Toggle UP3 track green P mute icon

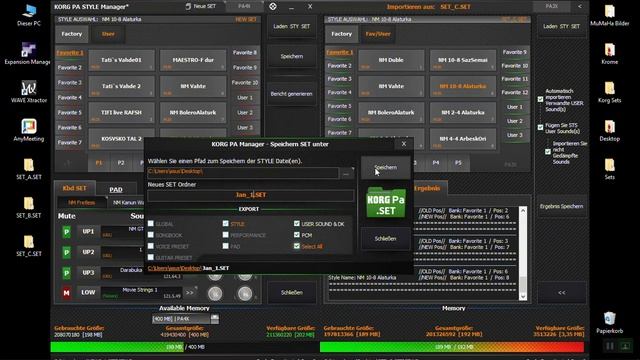[66, 273]
